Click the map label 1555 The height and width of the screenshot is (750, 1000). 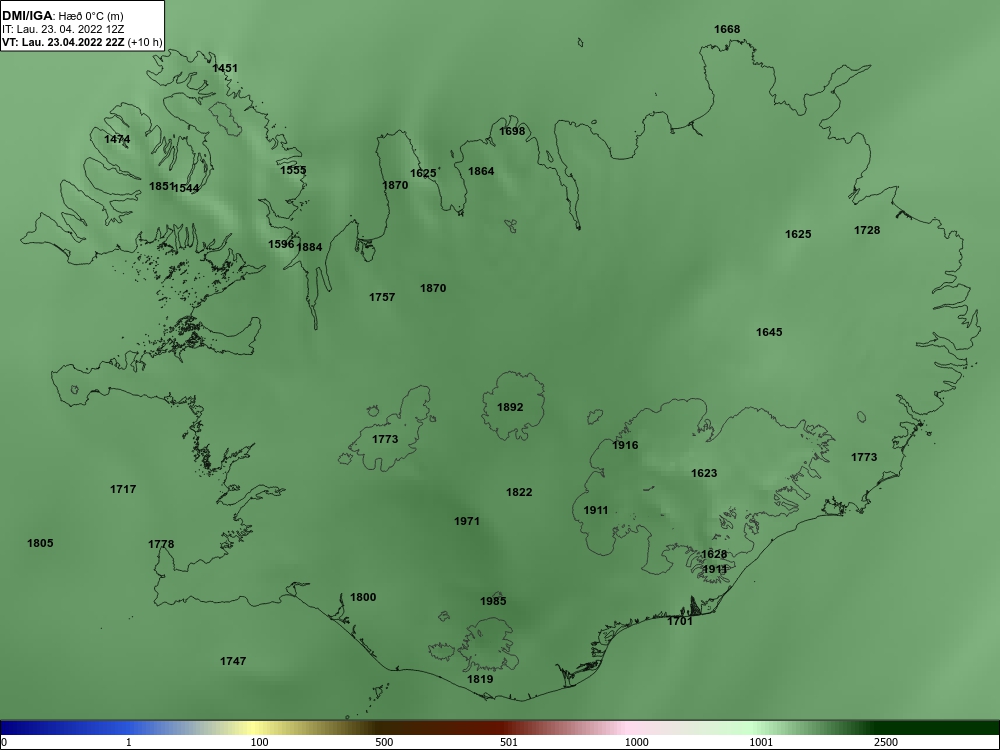(x=293, y=170)
